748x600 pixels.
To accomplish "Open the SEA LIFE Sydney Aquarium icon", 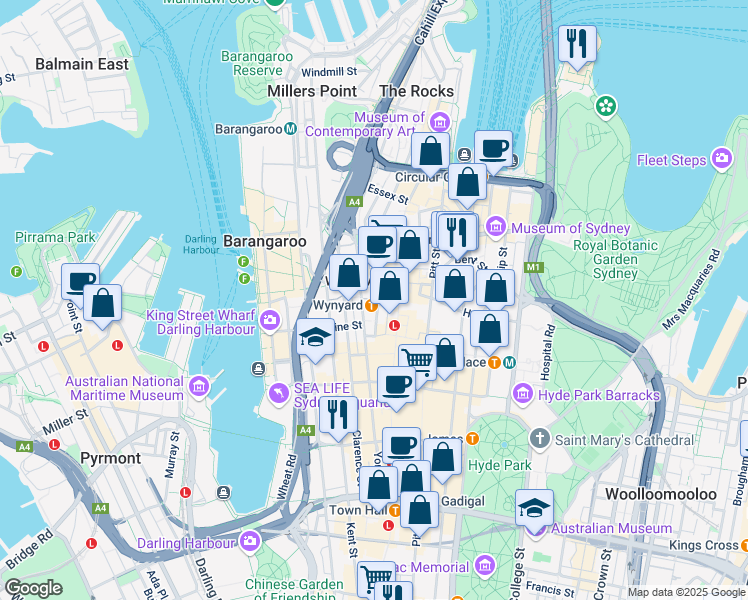I will 279,394.
